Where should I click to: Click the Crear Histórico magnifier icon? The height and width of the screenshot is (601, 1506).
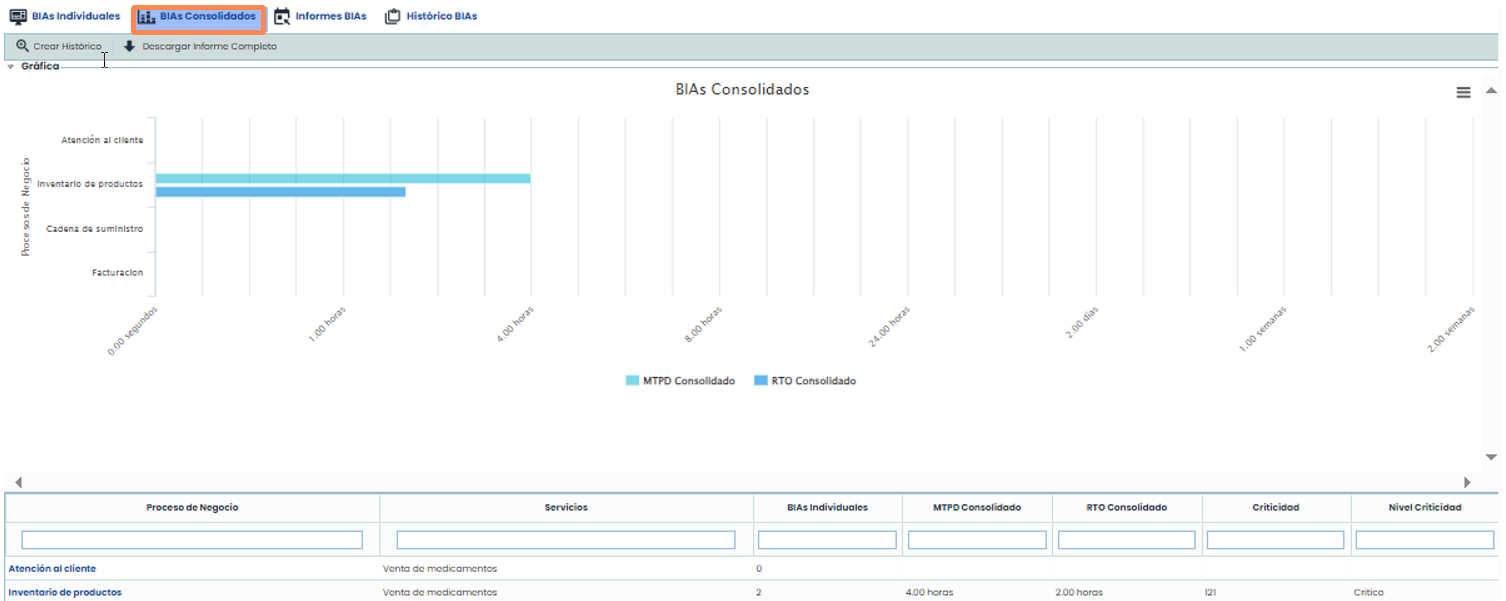point(22,47)
